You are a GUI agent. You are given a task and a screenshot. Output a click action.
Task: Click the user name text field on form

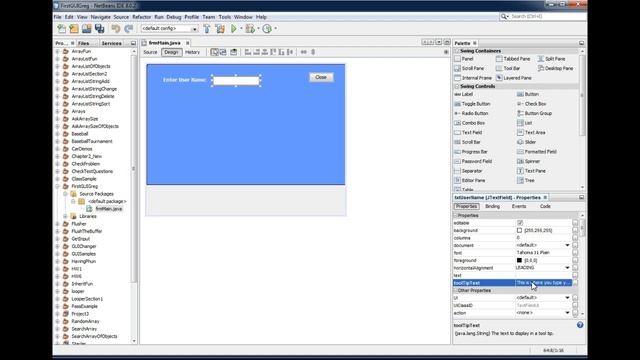(x=236, y=80)
